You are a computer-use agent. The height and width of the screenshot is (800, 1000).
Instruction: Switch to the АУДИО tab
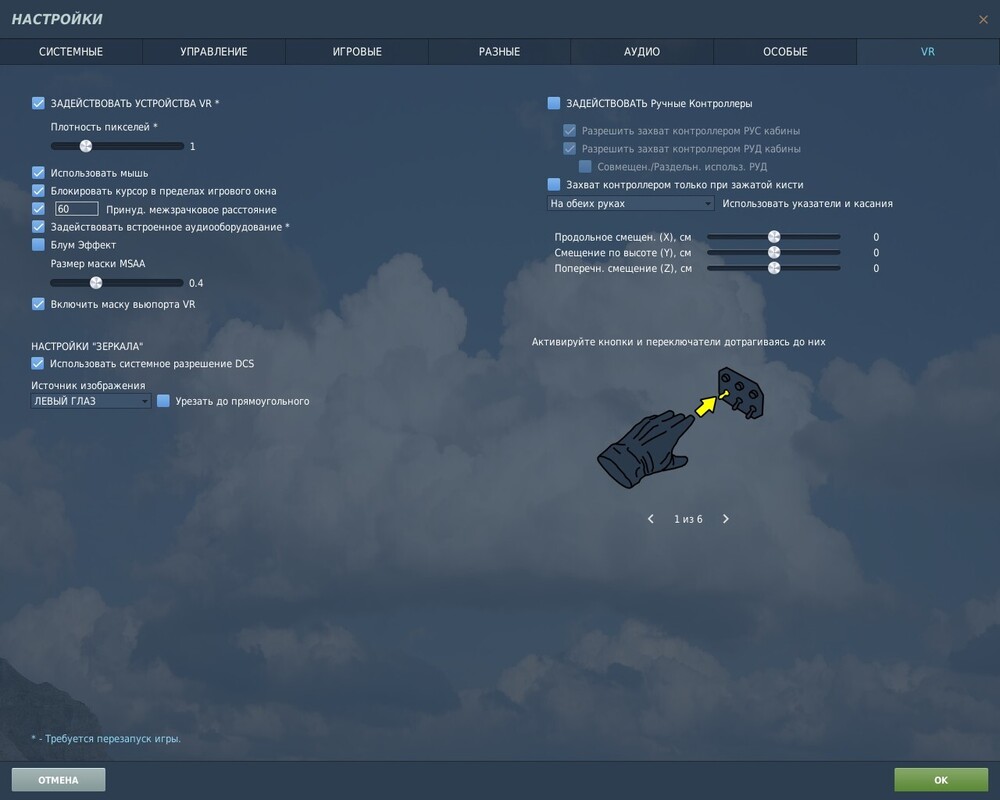coord(642,52)
